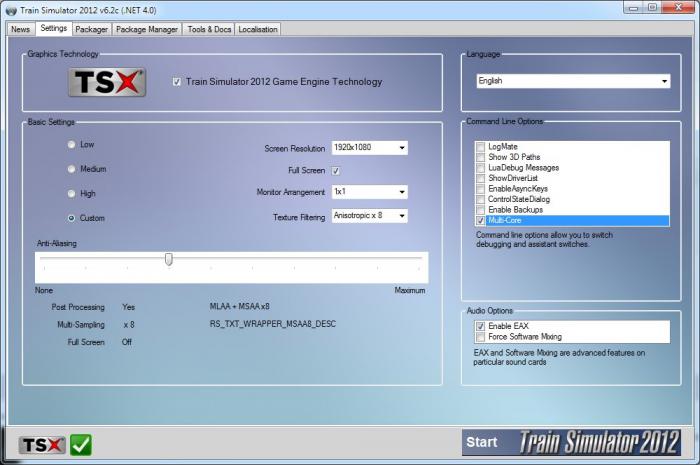This screenshot has width=700, height=465.
Task: Maximize the Train Simulator window
Action: click(652, 8)
